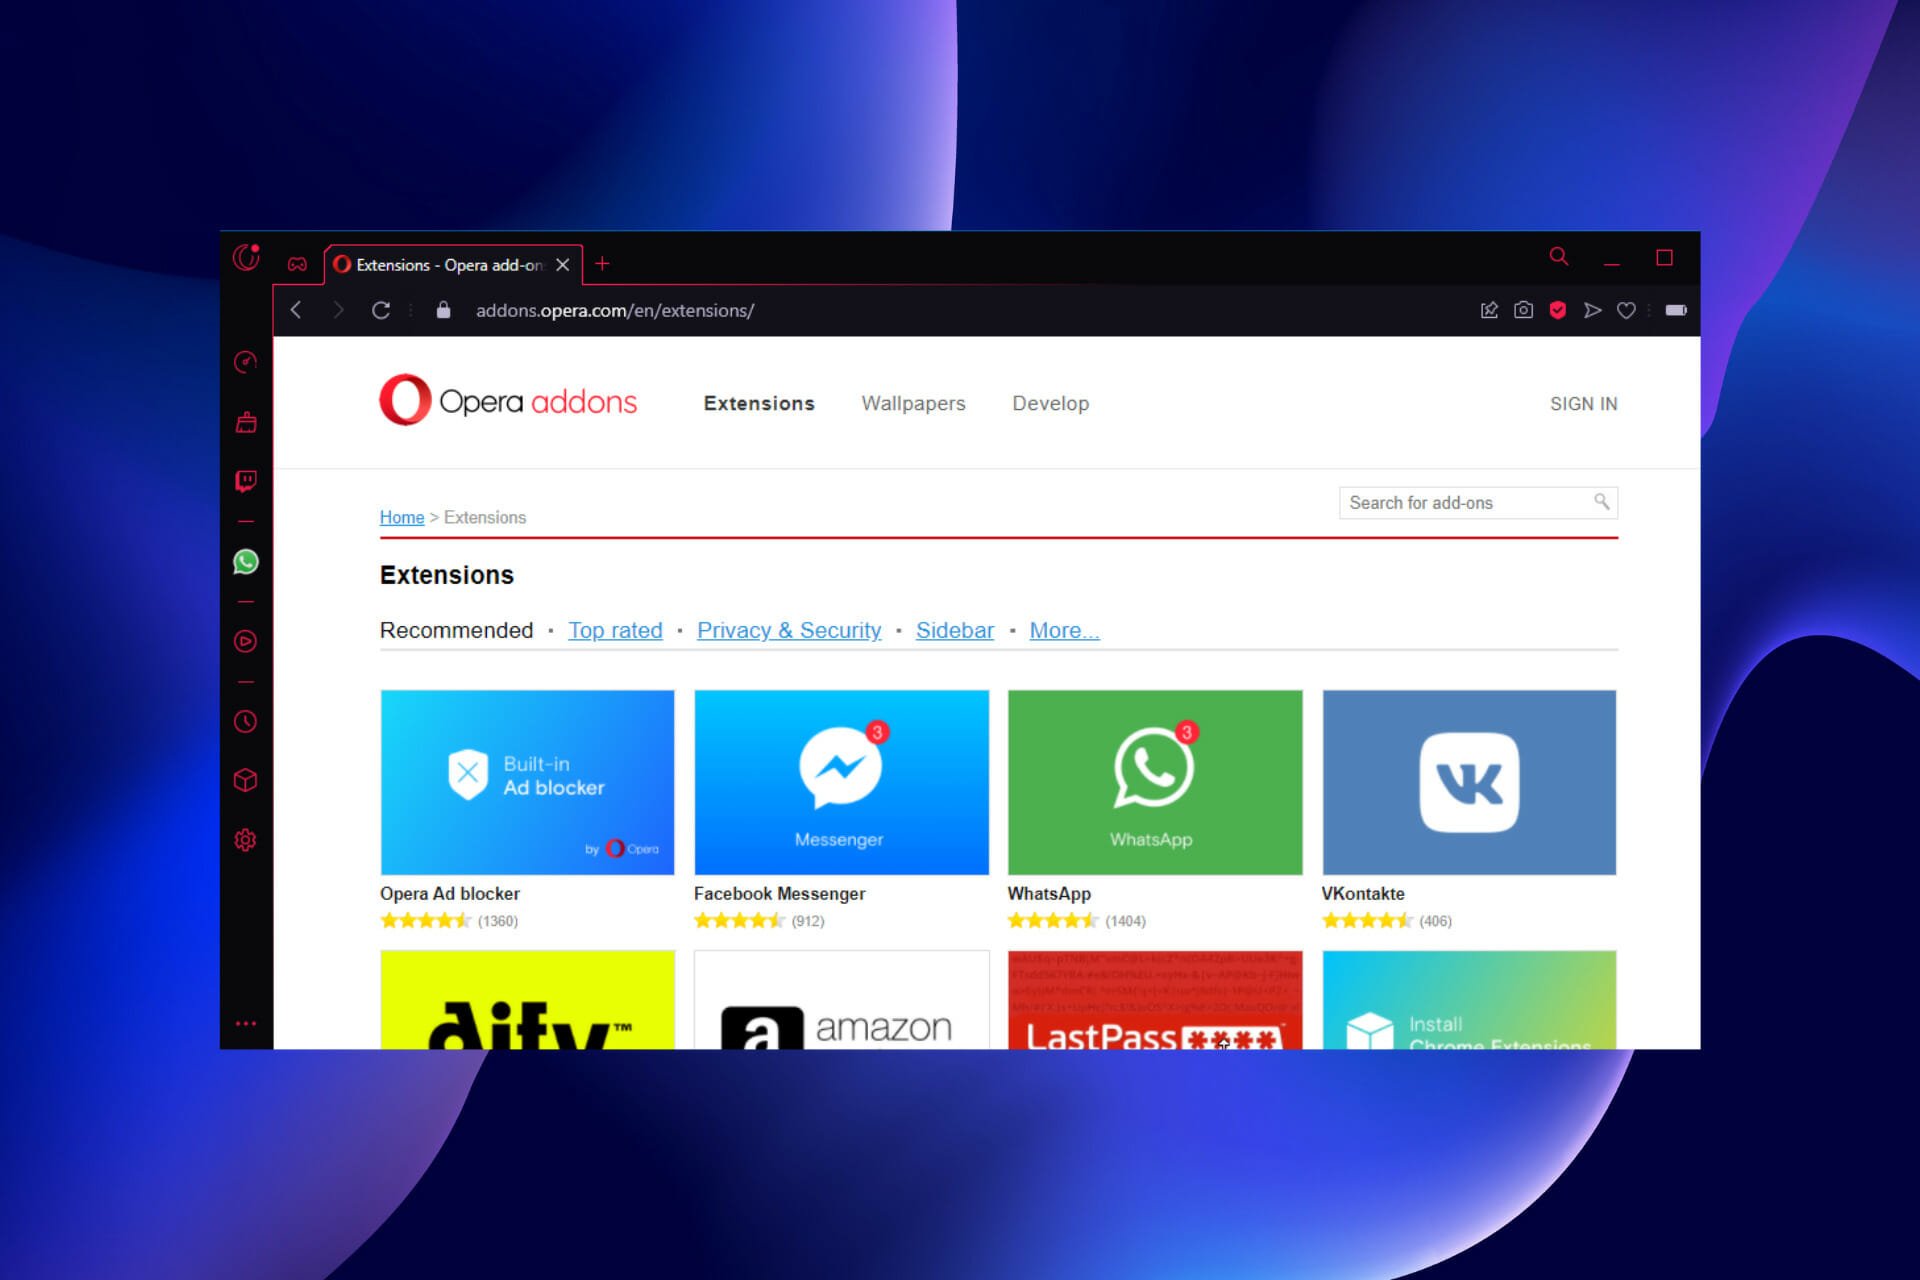Click the VKontakte extension thumbnail
Screen dimensions: 1920x1280
click(1470, 781)
